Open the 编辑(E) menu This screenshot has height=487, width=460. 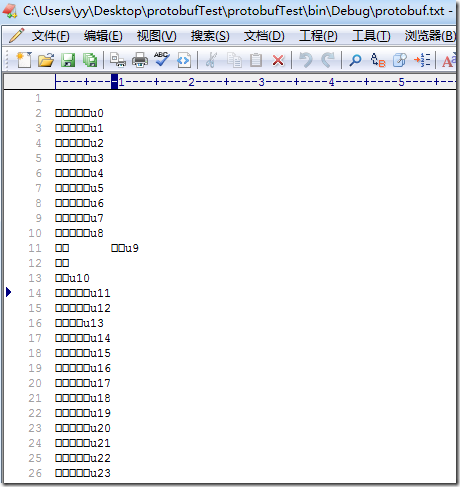pos(103,36)
